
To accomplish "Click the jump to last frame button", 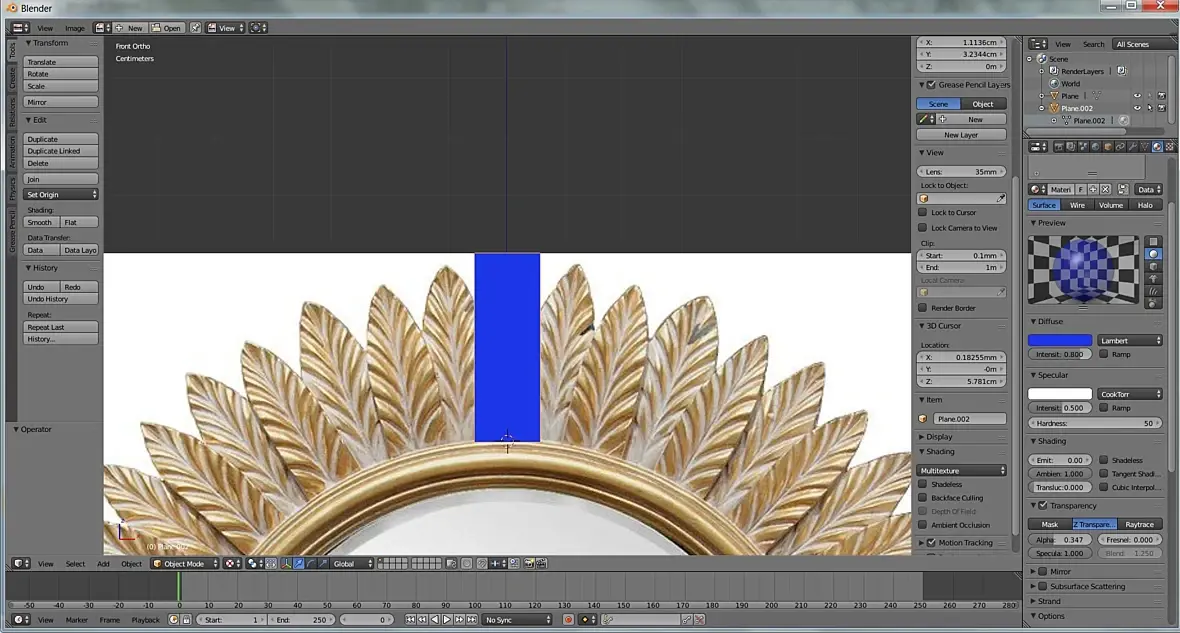I will click(x=472, y=619).
